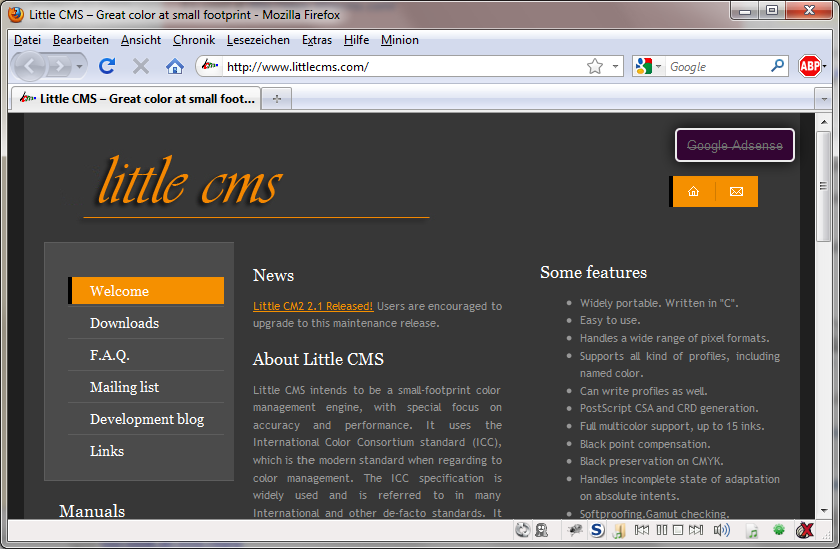This screenshot has width=840, height=549.
Task: Go to the browser home page icon
Action: click(x=175, y=66)
